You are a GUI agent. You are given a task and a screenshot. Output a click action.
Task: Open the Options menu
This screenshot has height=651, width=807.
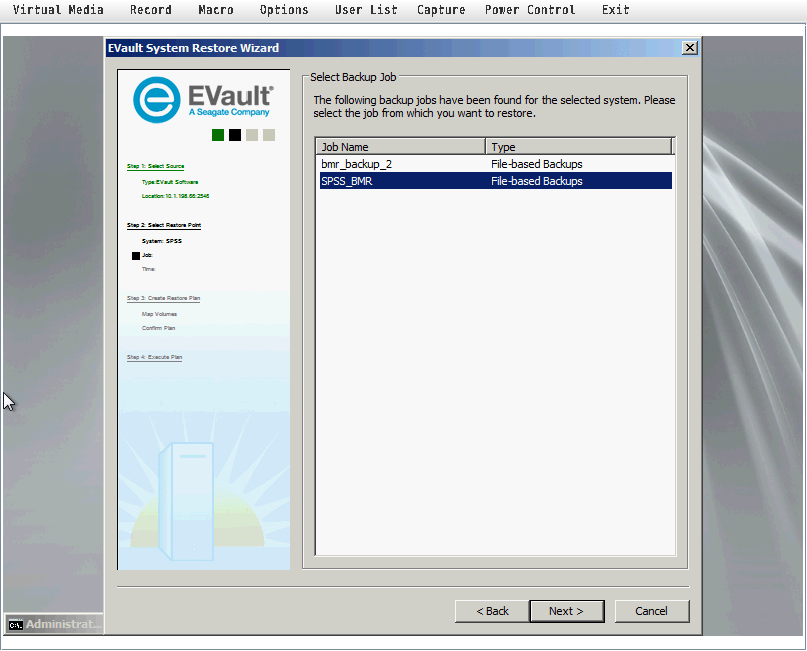tap(284, 10)
